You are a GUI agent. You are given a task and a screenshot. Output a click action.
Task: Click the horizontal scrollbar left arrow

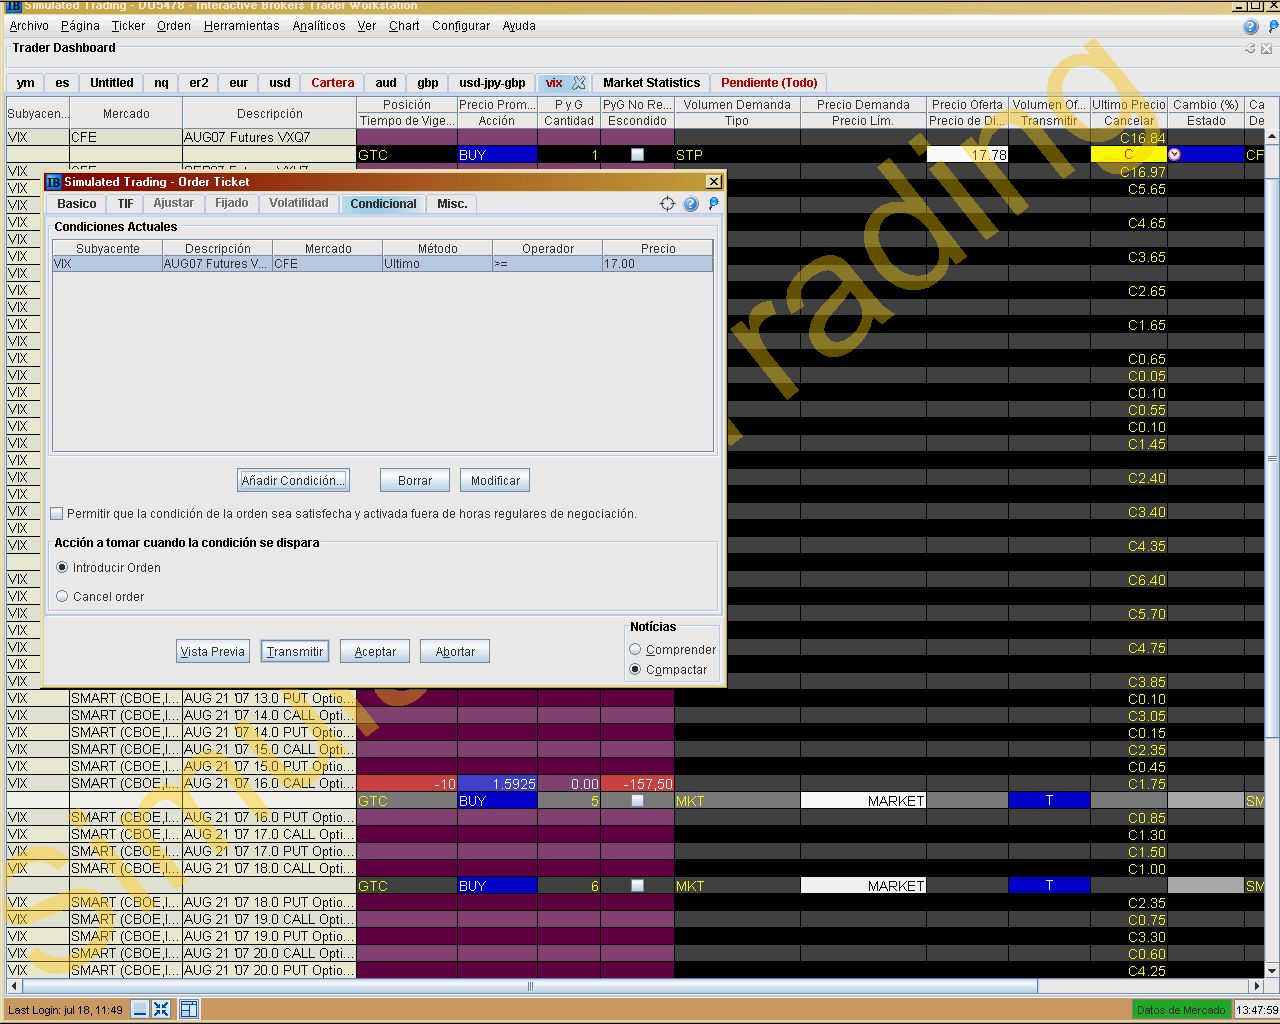point(14,986)
